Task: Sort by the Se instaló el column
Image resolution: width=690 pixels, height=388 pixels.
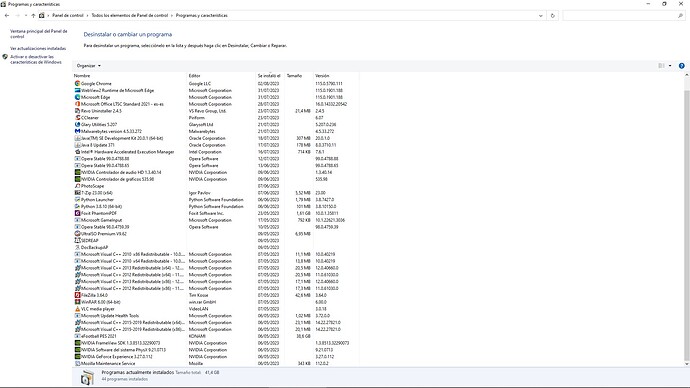Action: 270,76
